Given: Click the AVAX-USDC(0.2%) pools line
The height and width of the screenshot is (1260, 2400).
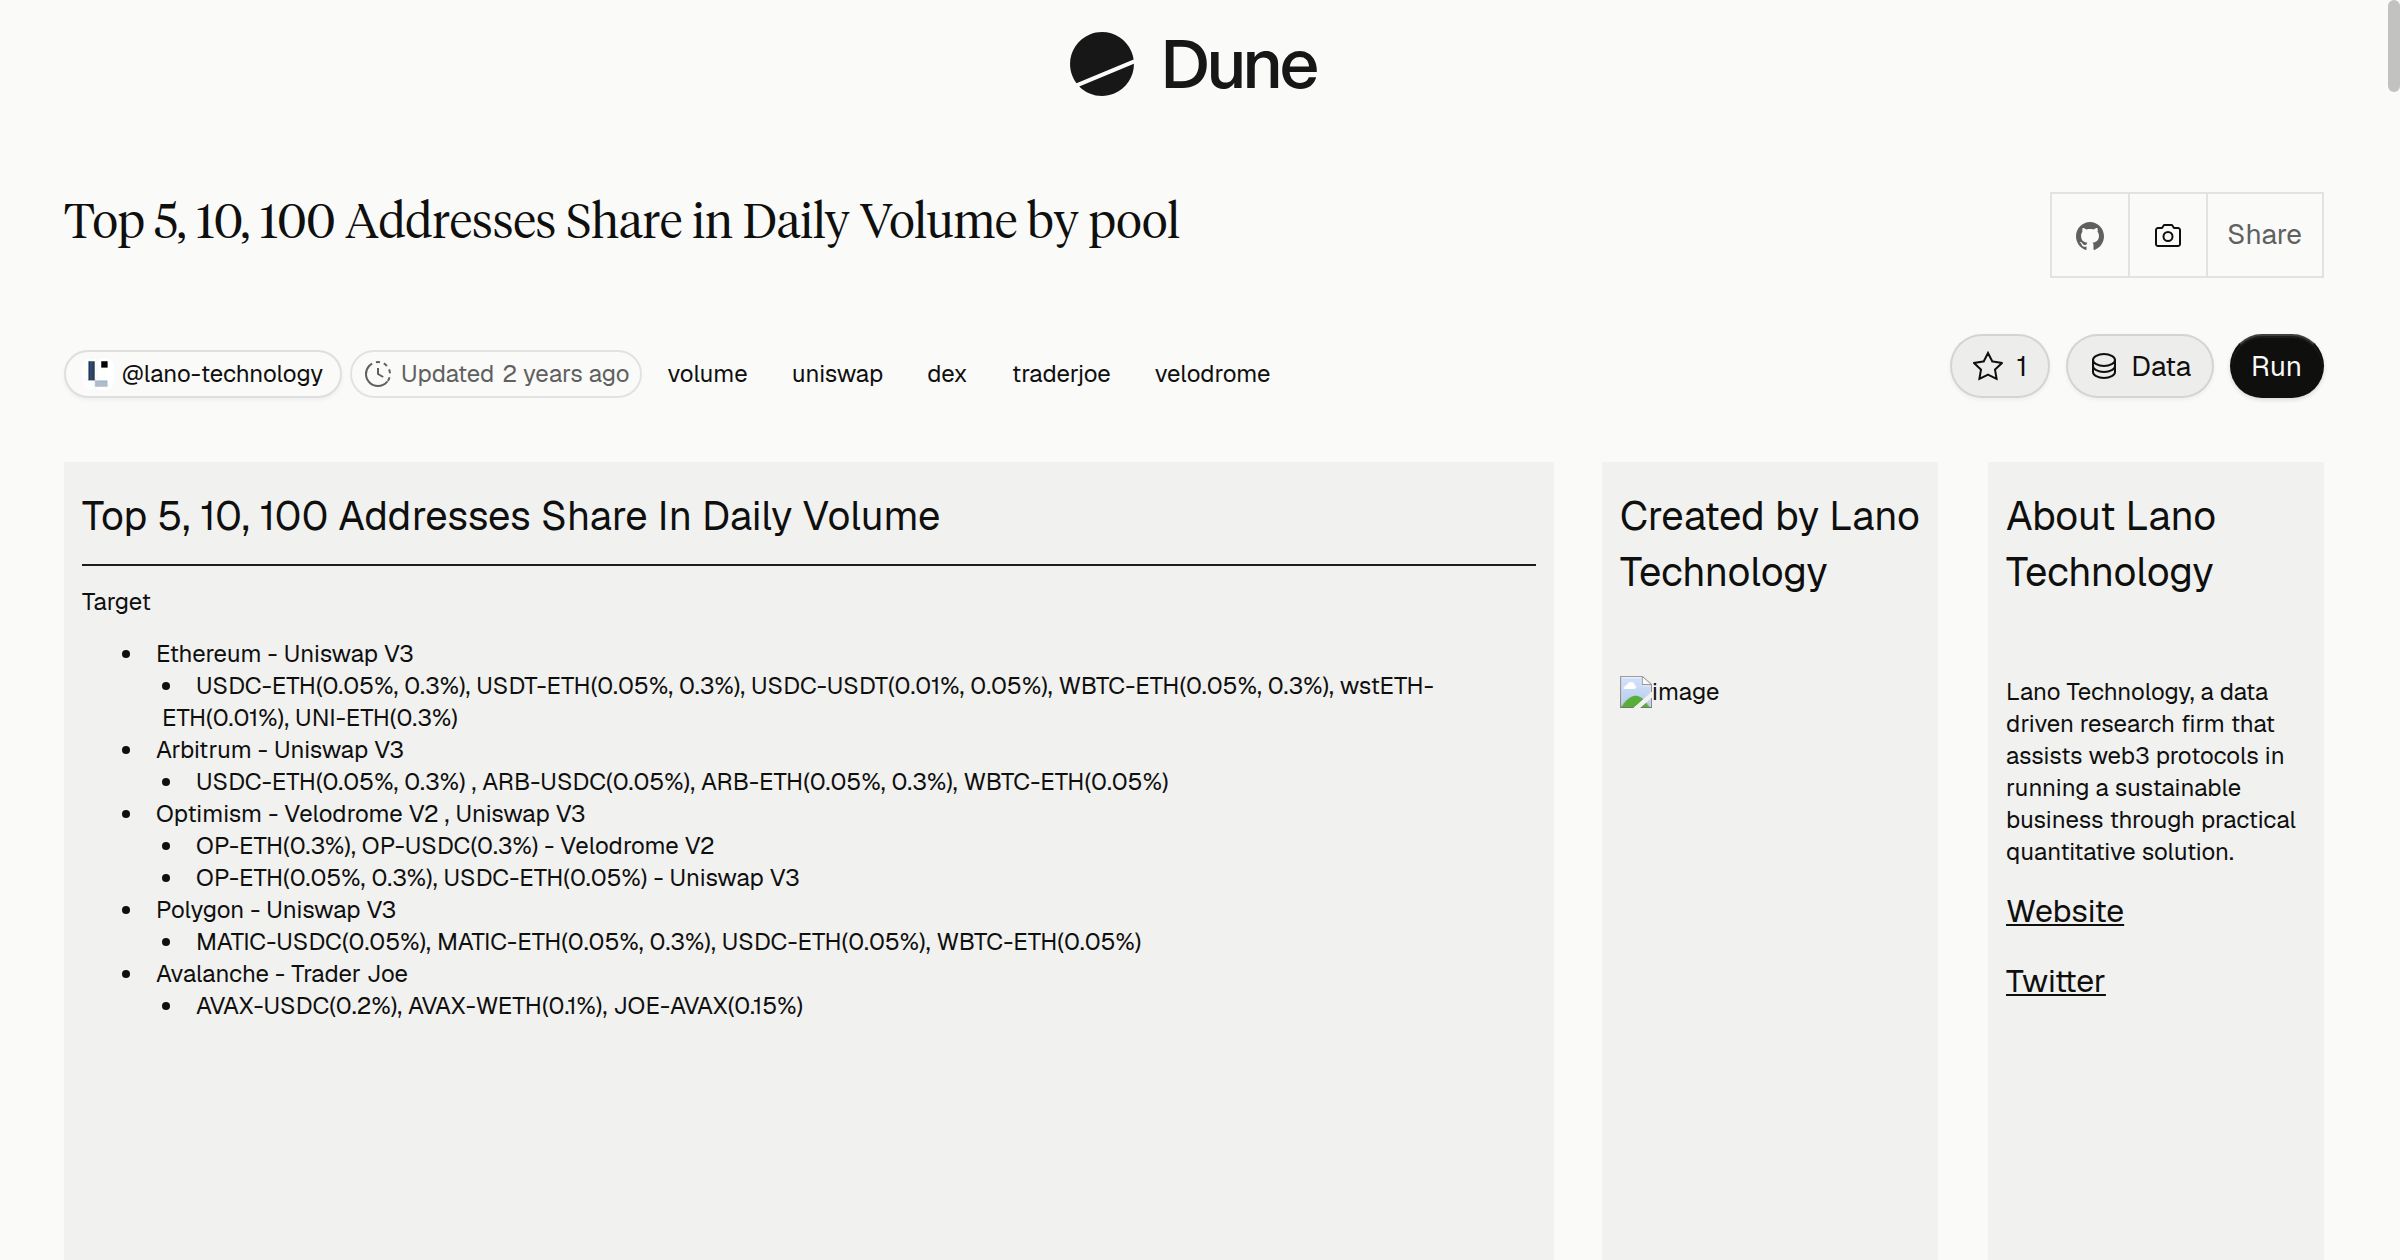Looking at the screenshot, I should tap(499, 1006).
